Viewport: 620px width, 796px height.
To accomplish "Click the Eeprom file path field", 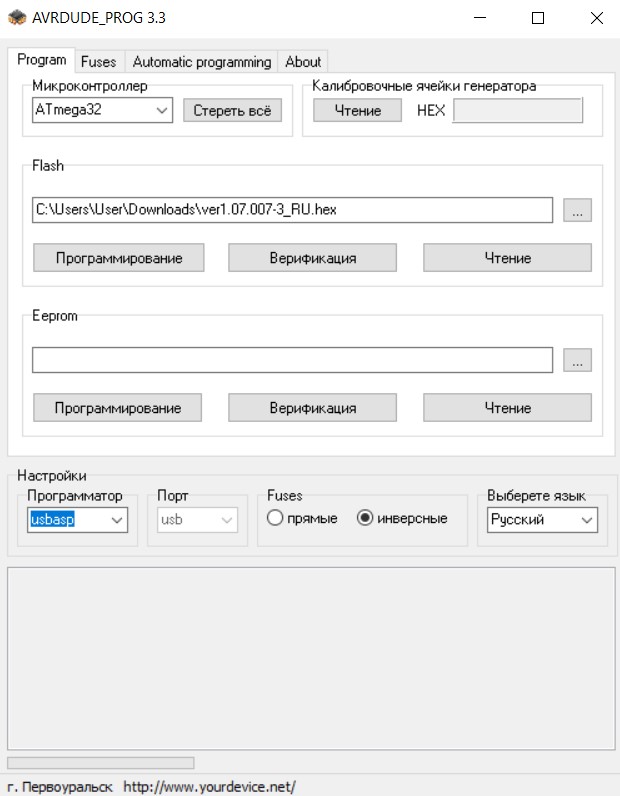I will click(x=292, y=360).
